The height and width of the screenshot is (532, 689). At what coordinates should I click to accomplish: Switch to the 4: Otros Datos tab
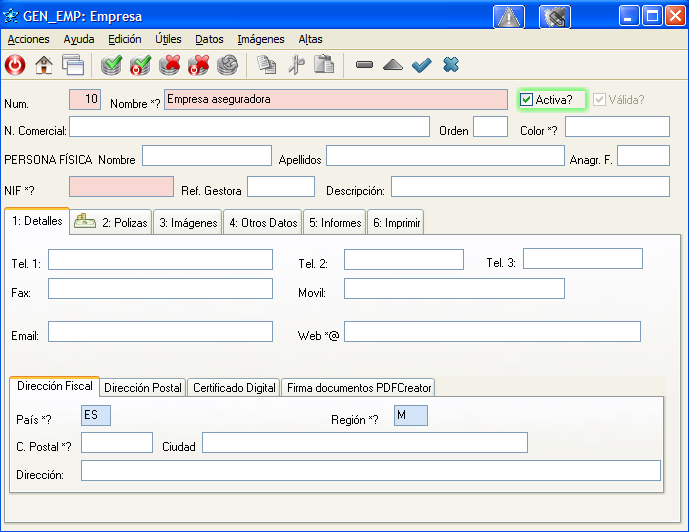(x=263, y=223)
